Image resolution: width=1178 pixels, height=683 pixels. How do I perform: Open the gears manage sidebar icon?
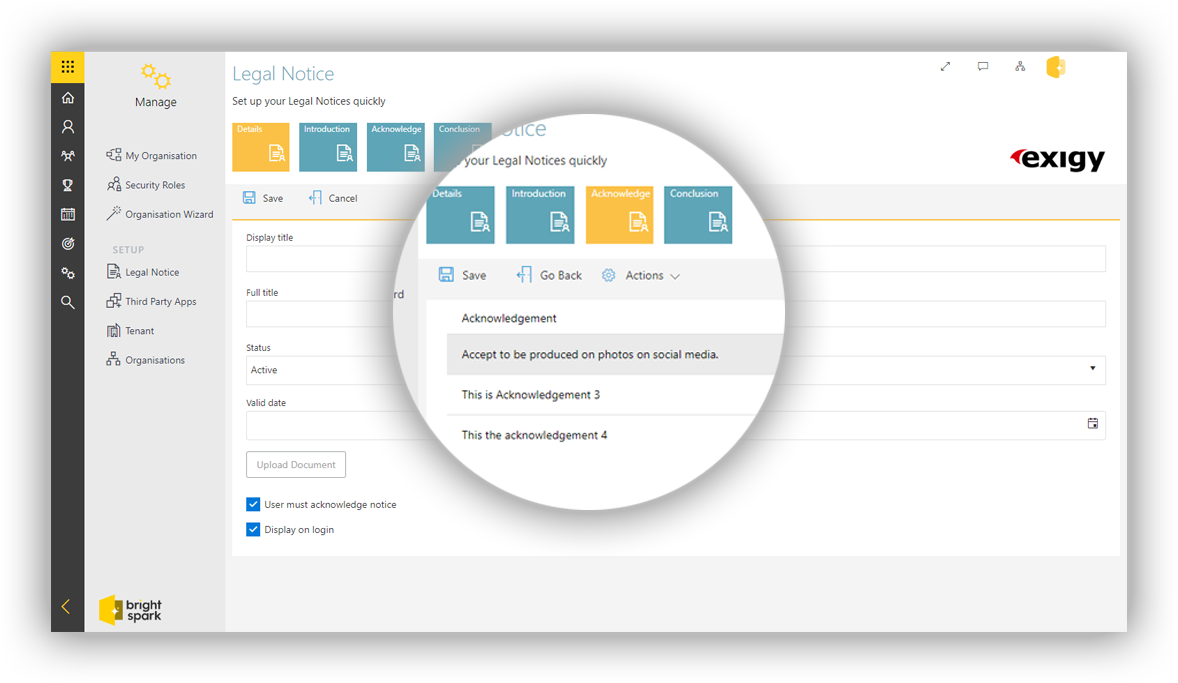[x=68, y=273]
